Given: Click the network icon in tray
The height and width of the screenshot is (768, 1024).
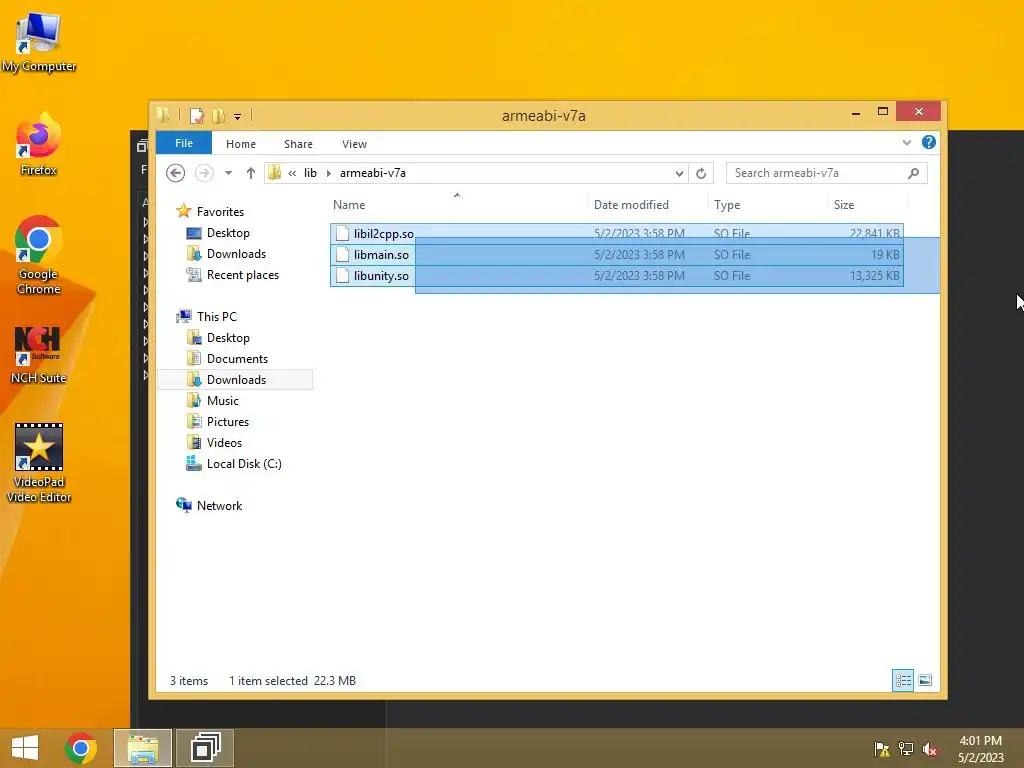Looking at the screenshot, I should pyautogui.click(x=906, y=749).
